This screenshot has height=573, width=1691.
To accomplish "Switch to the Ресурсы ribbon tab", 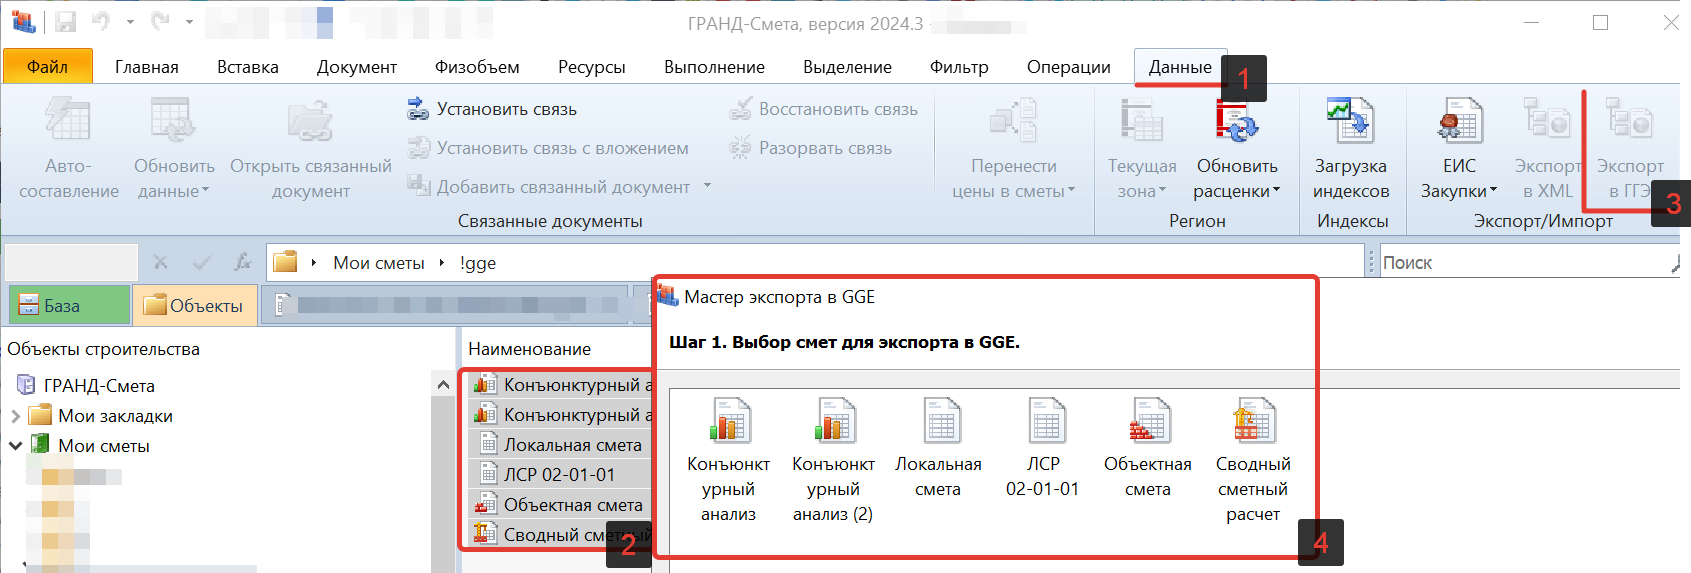I will [x=592, y=67].
